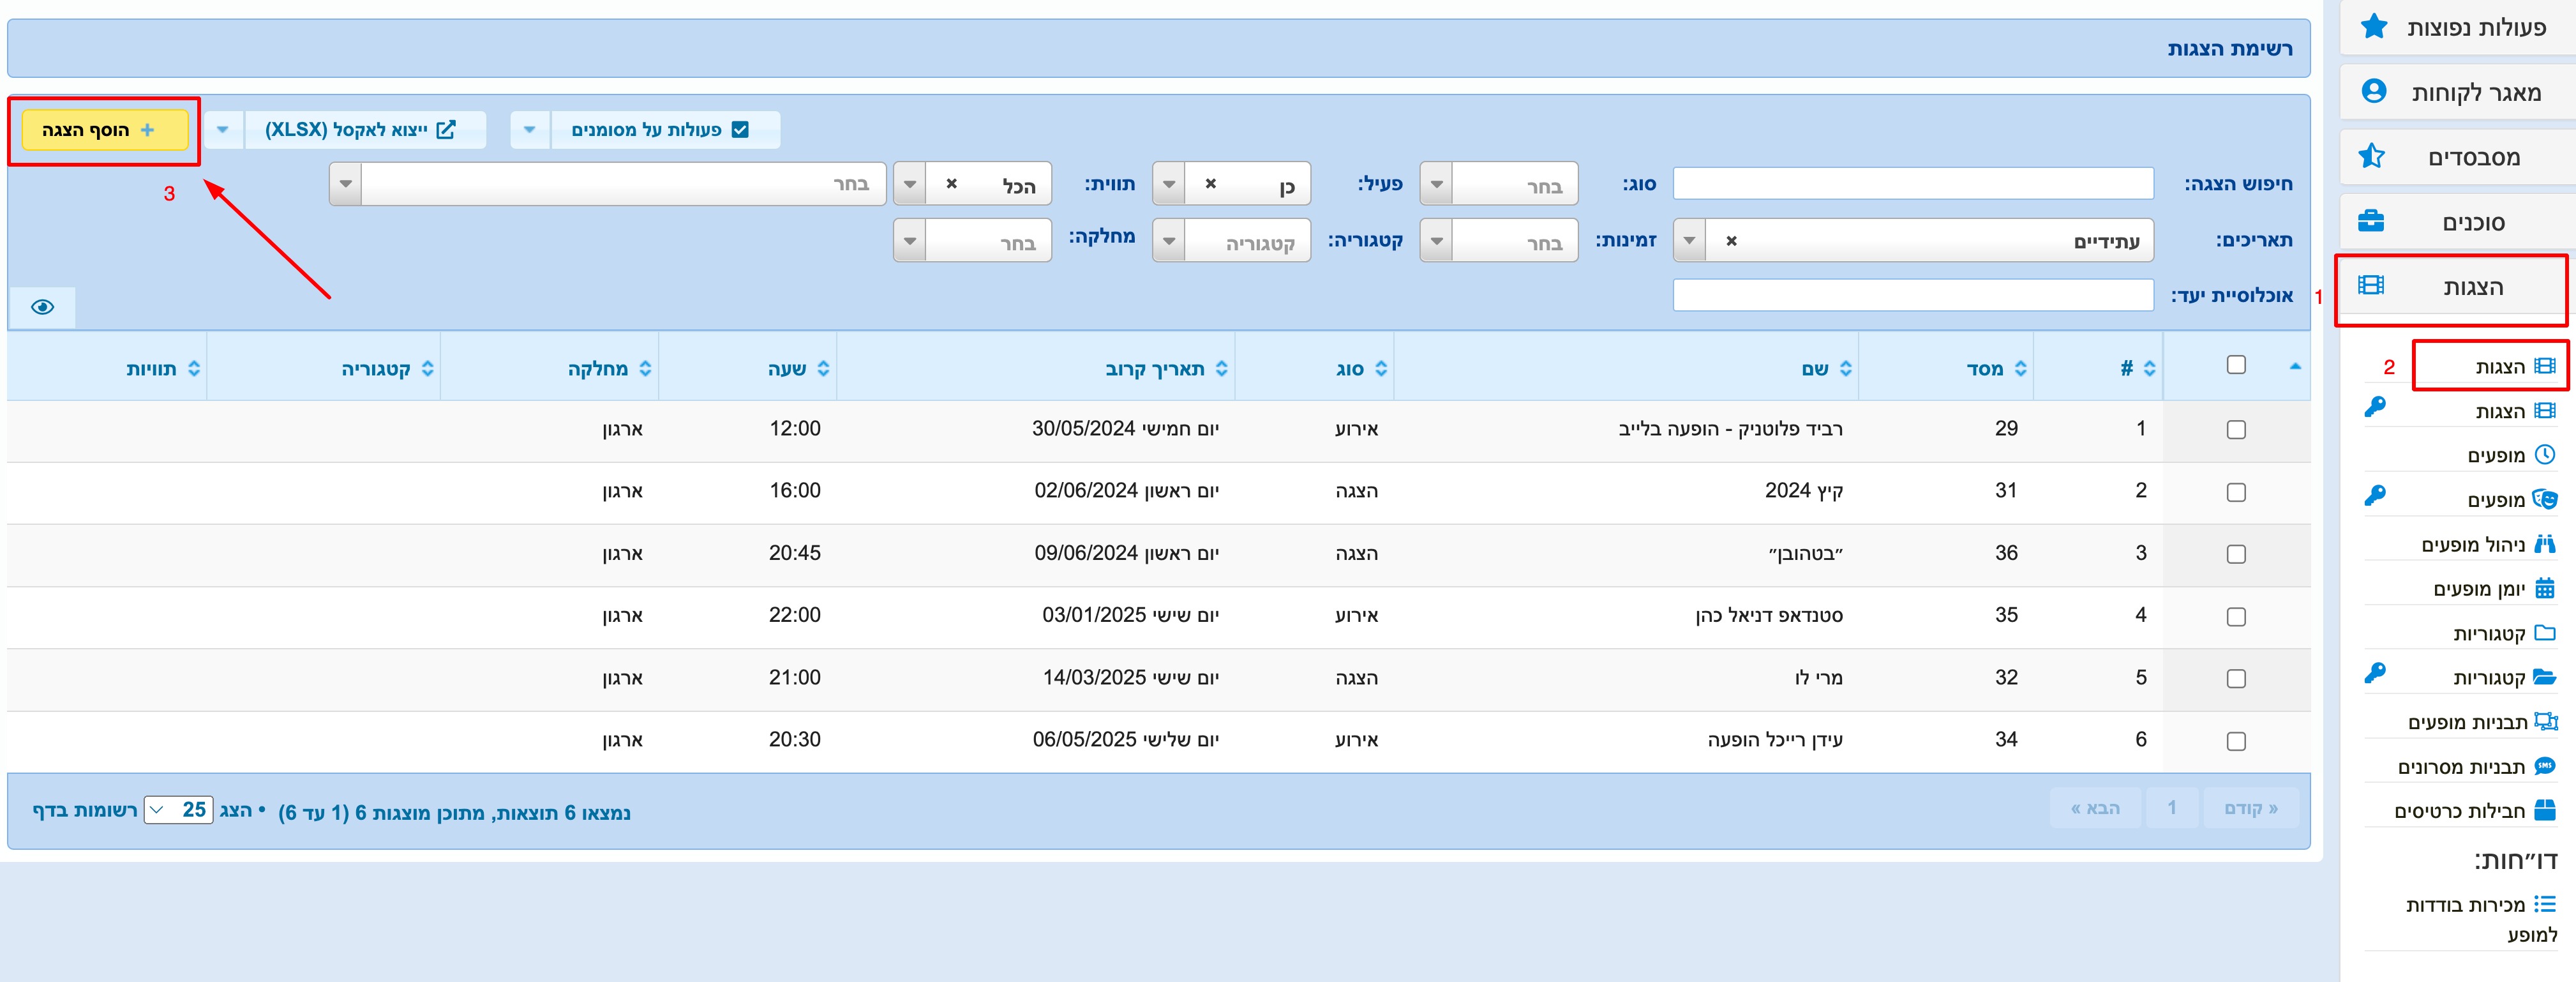Viewport: 2576px width, 982px height.
Task: Tick the select-all checkbox in the table header
Action: coord(2237,365)
